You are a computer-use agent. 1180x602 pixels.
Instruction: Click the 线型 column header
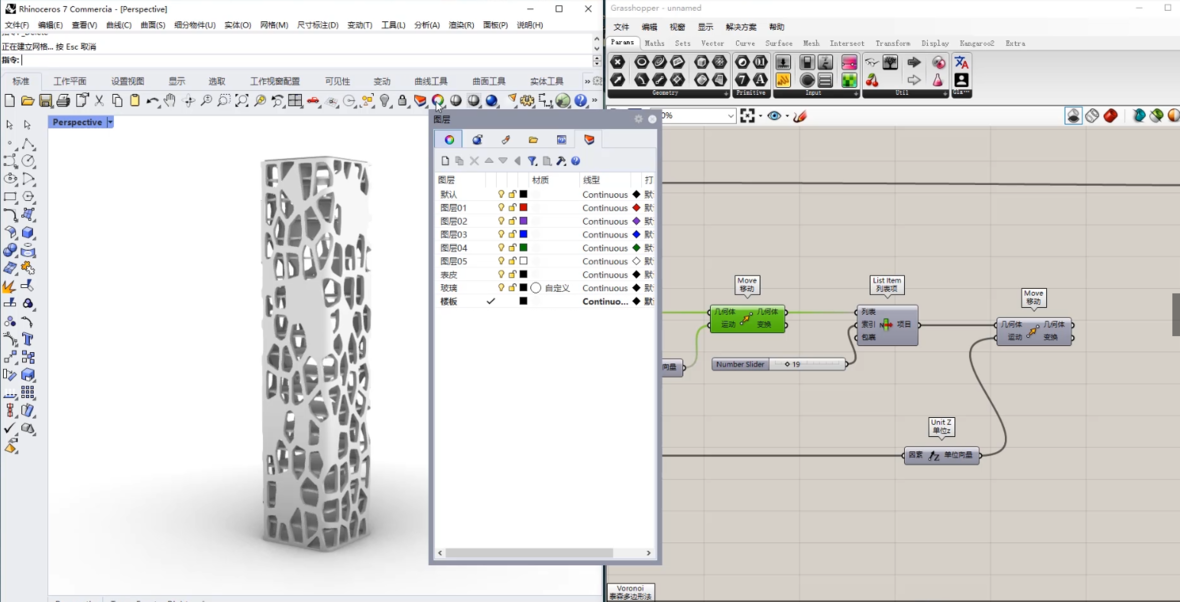(x=592, y=181)
